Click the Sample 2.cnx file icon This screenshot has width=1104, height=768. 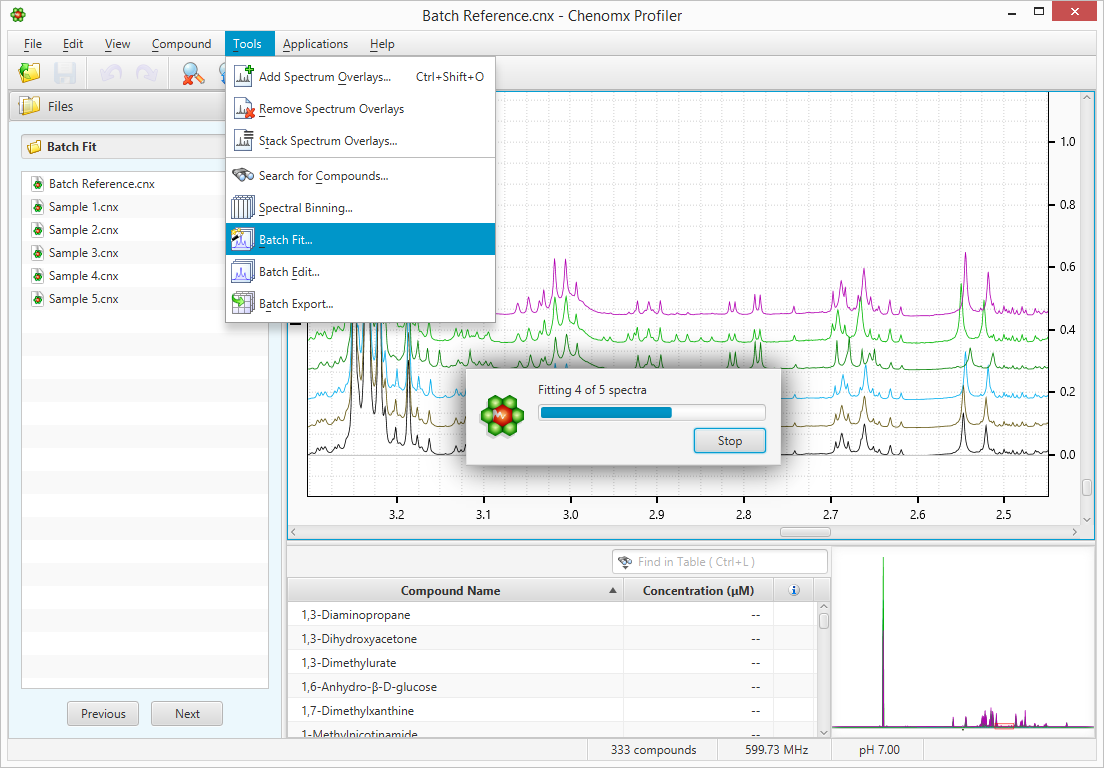37,230
